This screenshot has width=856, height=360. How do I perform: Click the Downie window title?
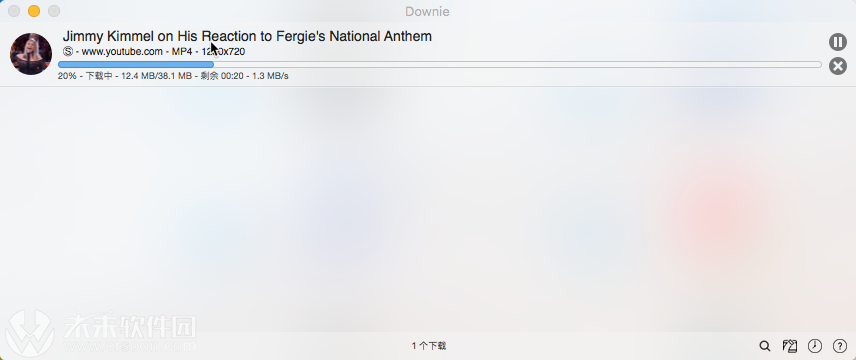427,11
